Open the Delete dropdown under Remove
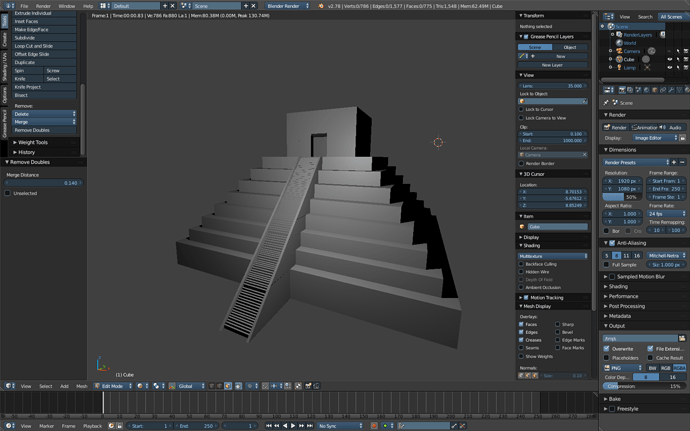The width and height of the screenshot is (690, 431). click(x=44, y=114)
